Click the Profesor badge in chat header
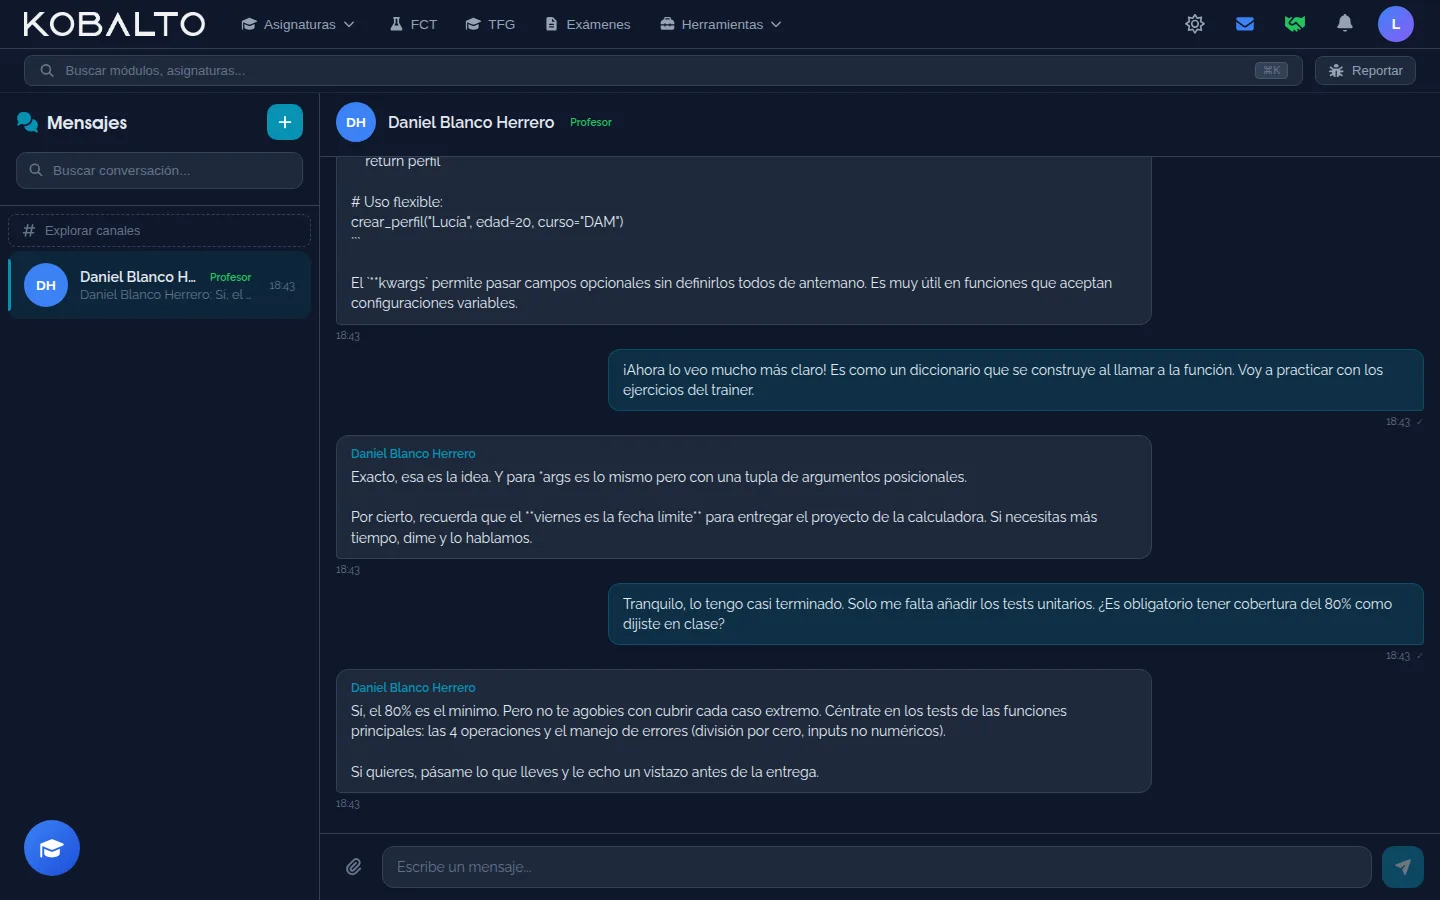Viewport: 1440px width, 900px height. pos(591,122)
